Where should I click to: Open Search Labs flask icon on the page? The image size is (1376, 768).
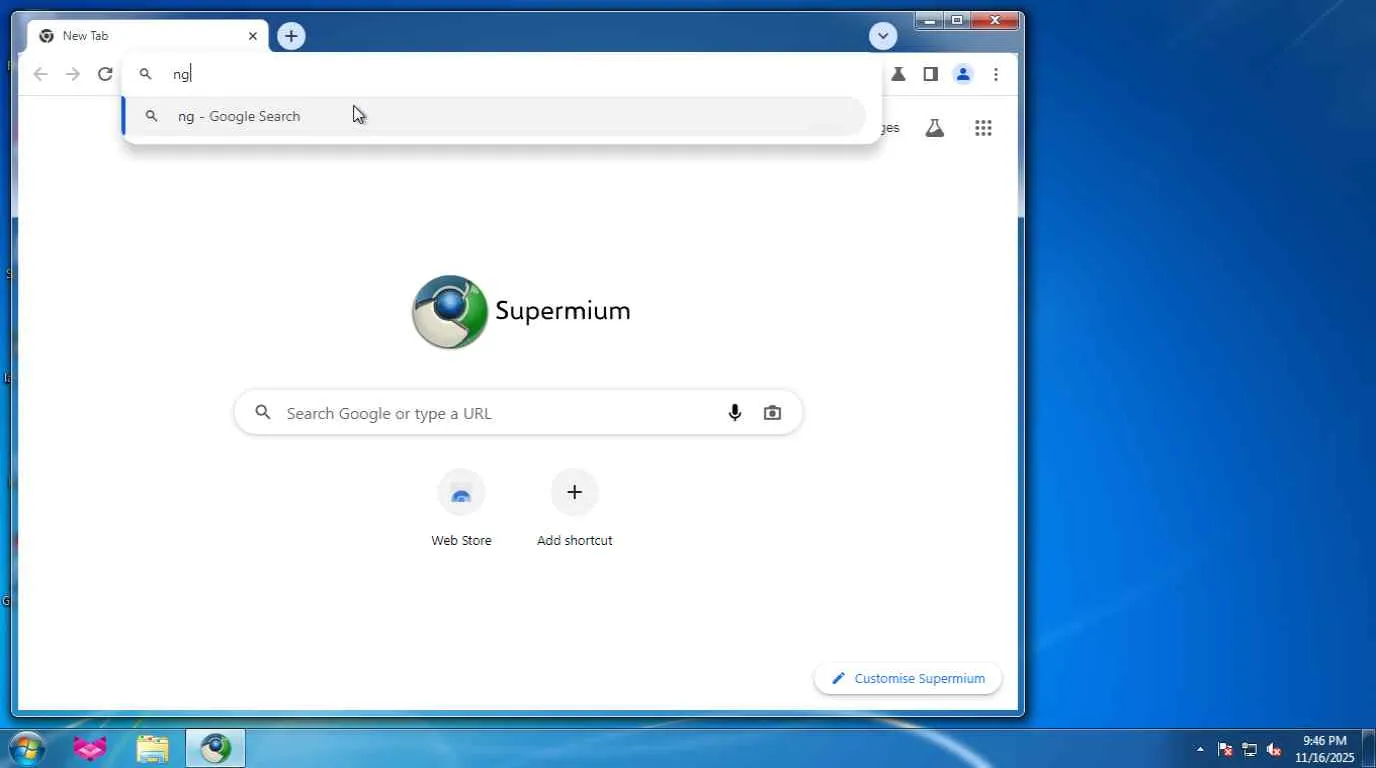tap(935, 128)
